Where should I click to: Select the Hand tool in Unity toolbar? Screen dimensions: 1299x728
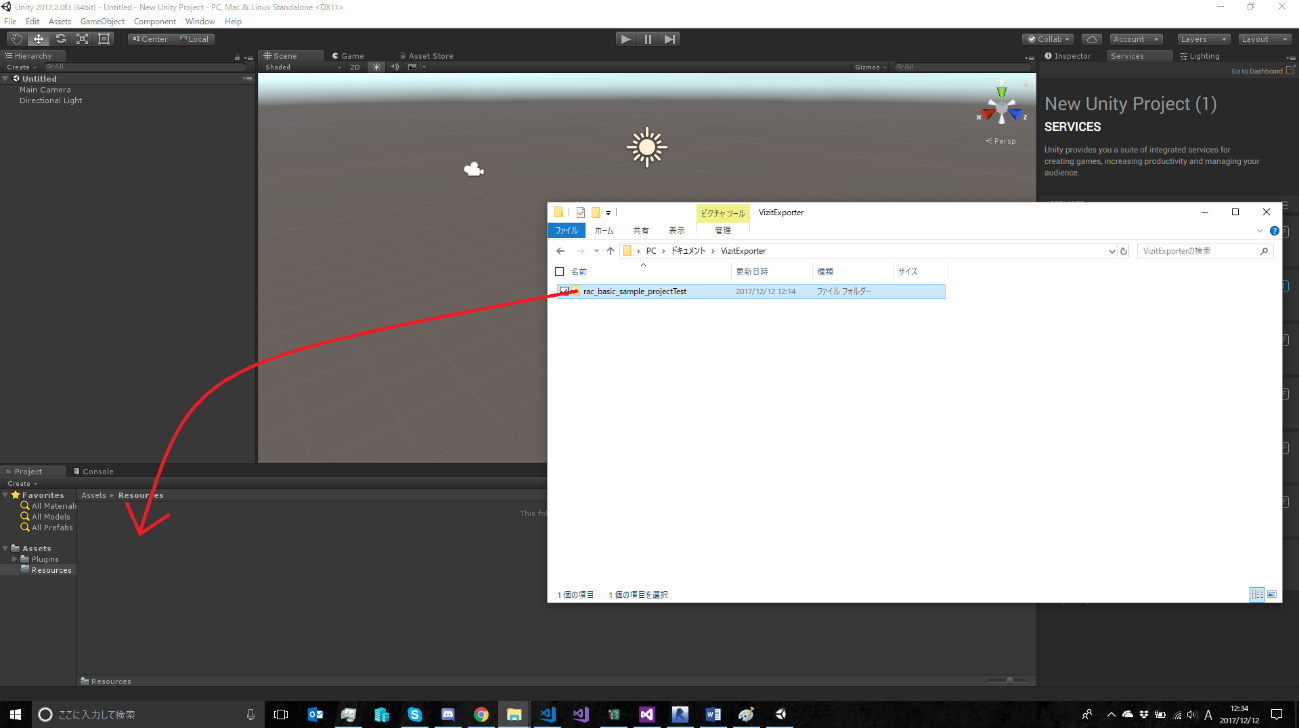tap(16, 38)
